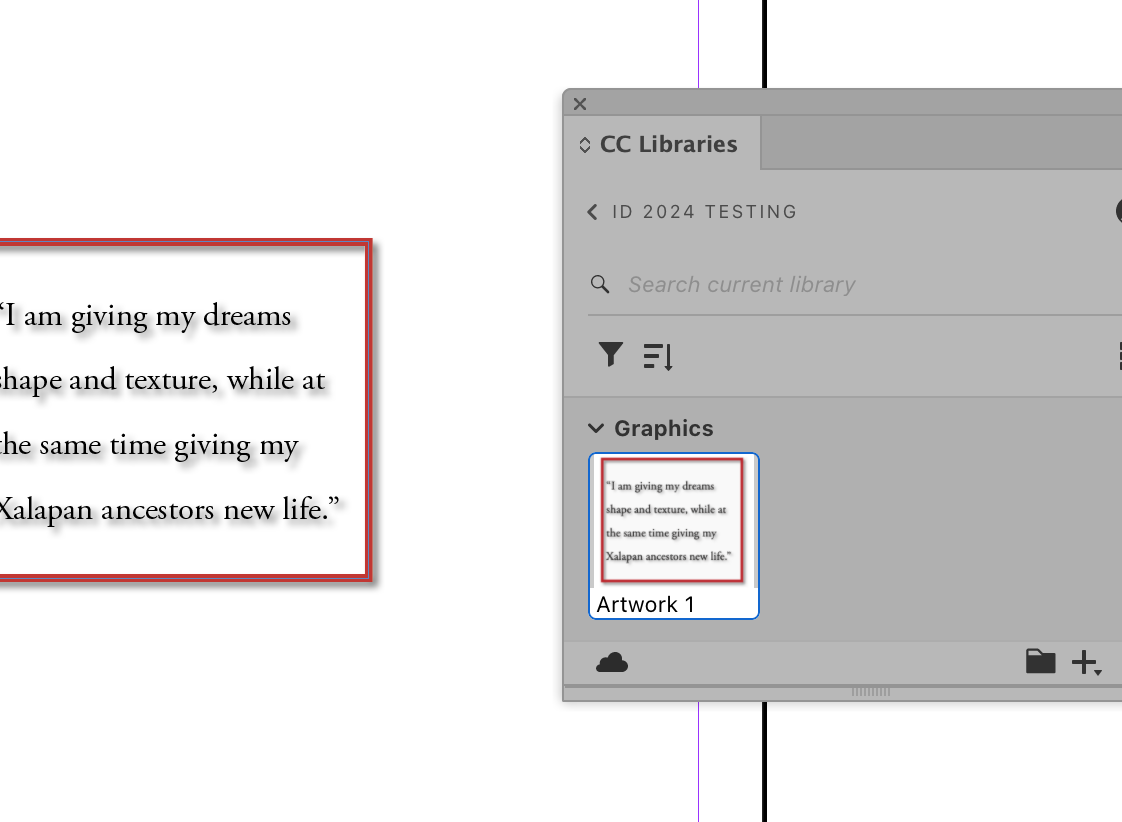Create a new group with the folder icon
Viewport: 1122px width, 822px height.
point(1041,661)
